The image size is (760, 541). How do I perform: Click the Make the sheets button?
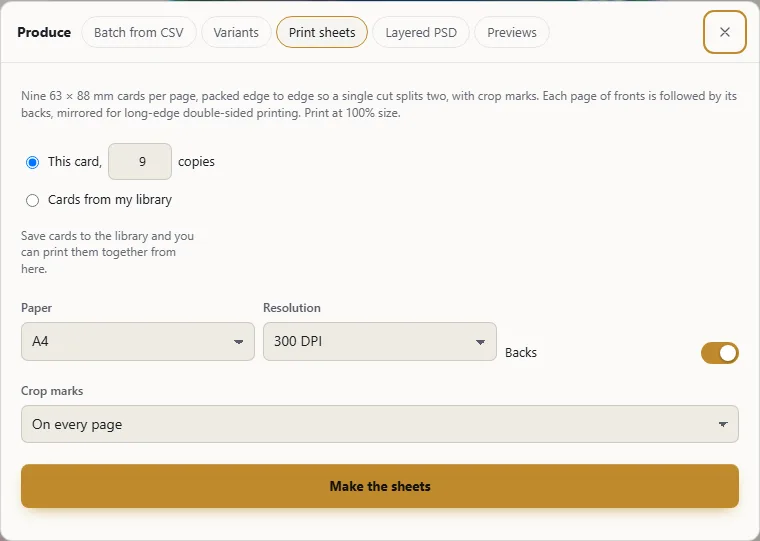click(x=380, y=486)
